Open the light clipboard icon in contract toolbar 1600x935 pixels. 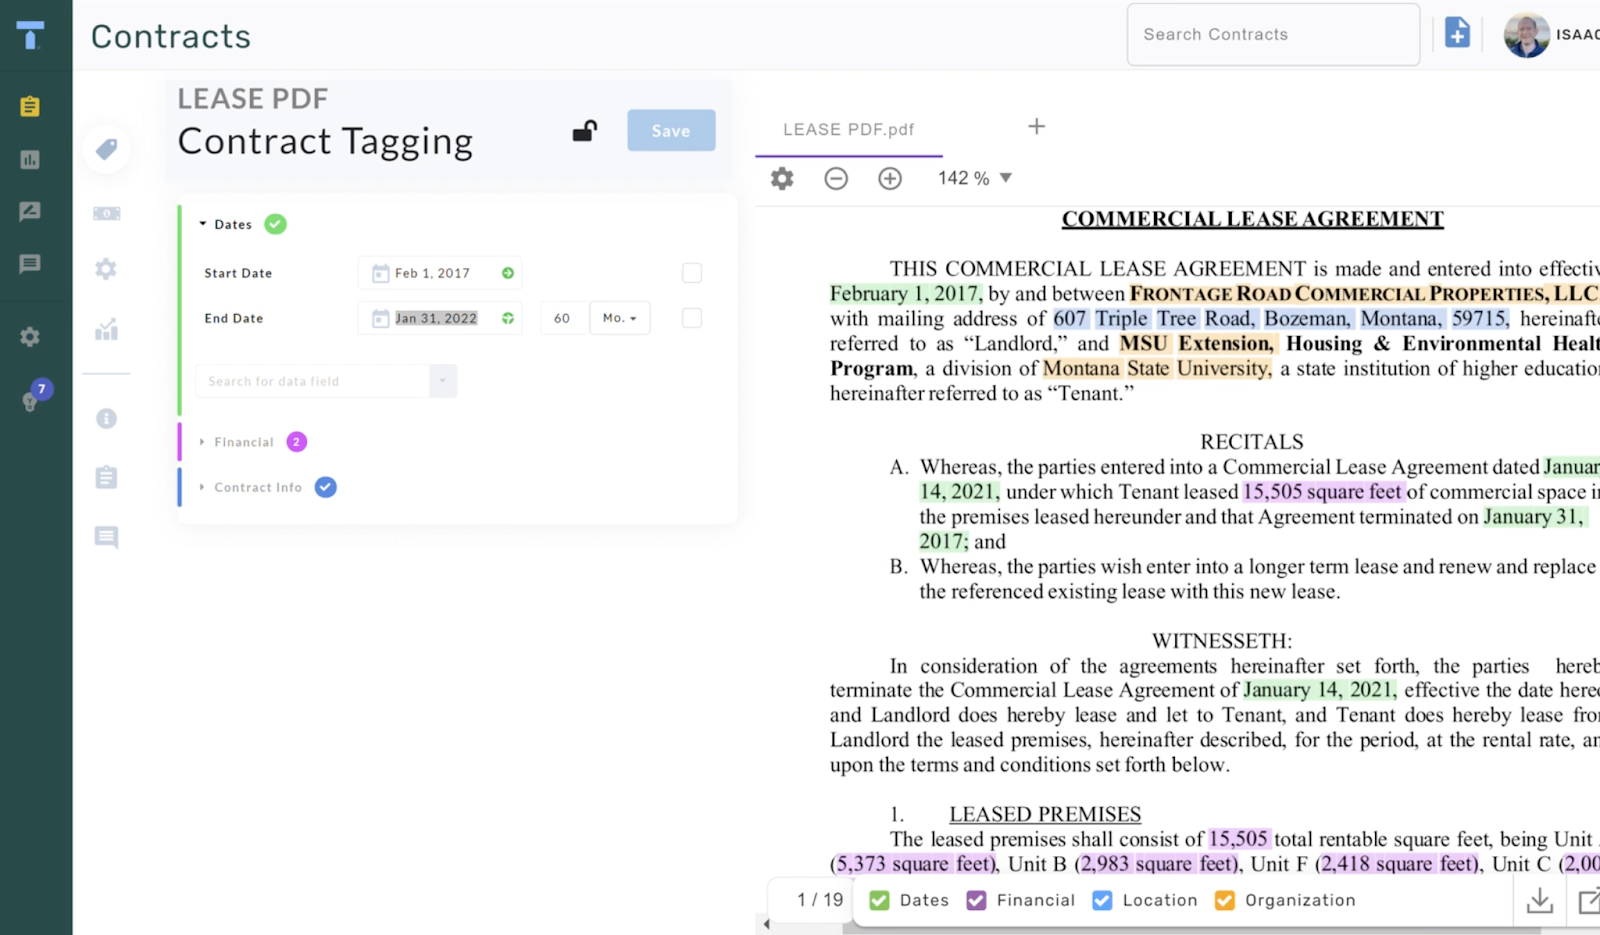pyautogui.click(x=106, y=477)
